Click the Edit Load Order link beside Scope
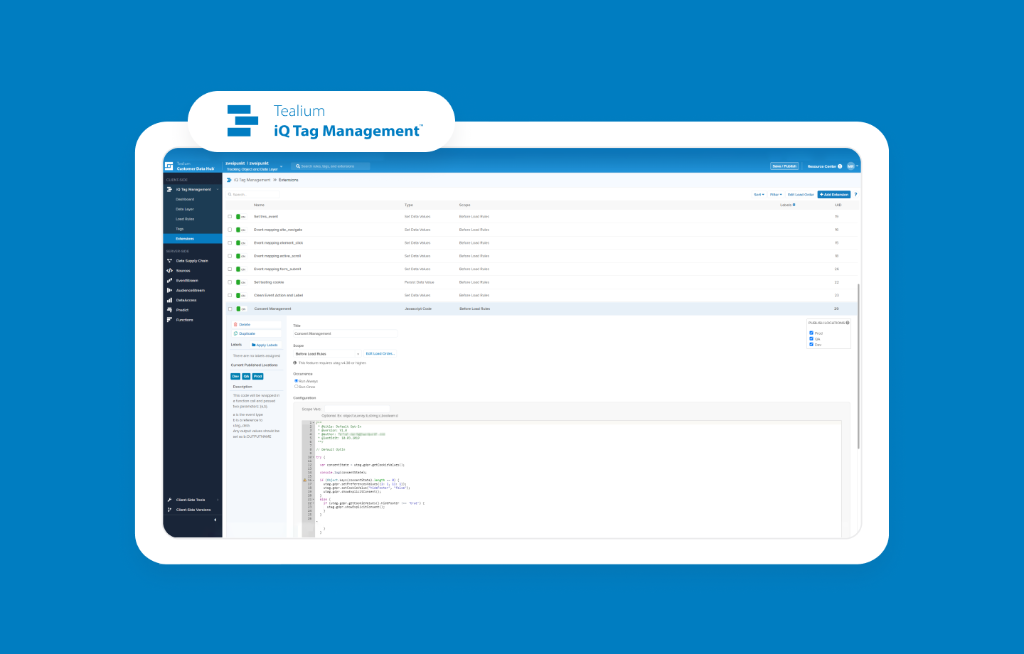This screenshot has height=654, width=1024. point(379,353)
